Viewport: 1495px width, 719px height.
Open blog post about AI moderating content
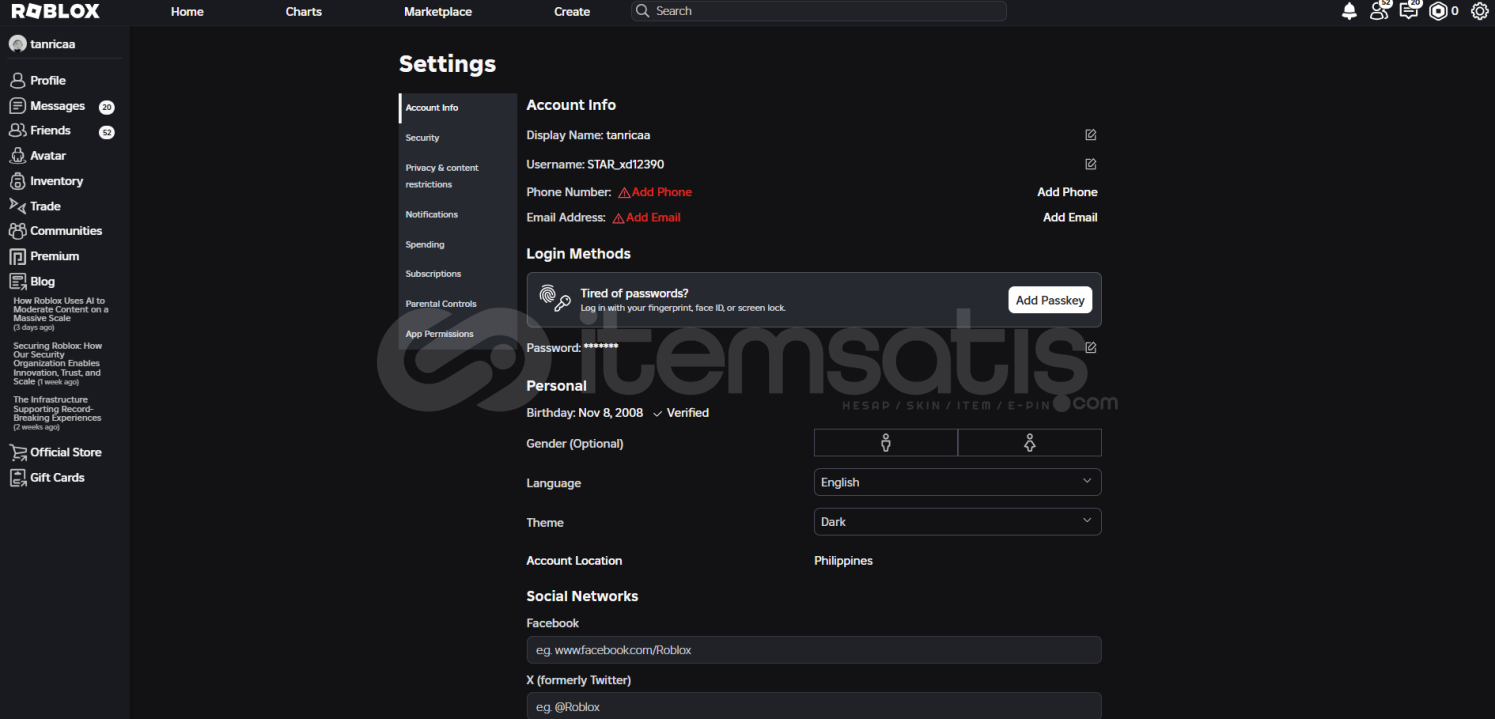[61, 313]
